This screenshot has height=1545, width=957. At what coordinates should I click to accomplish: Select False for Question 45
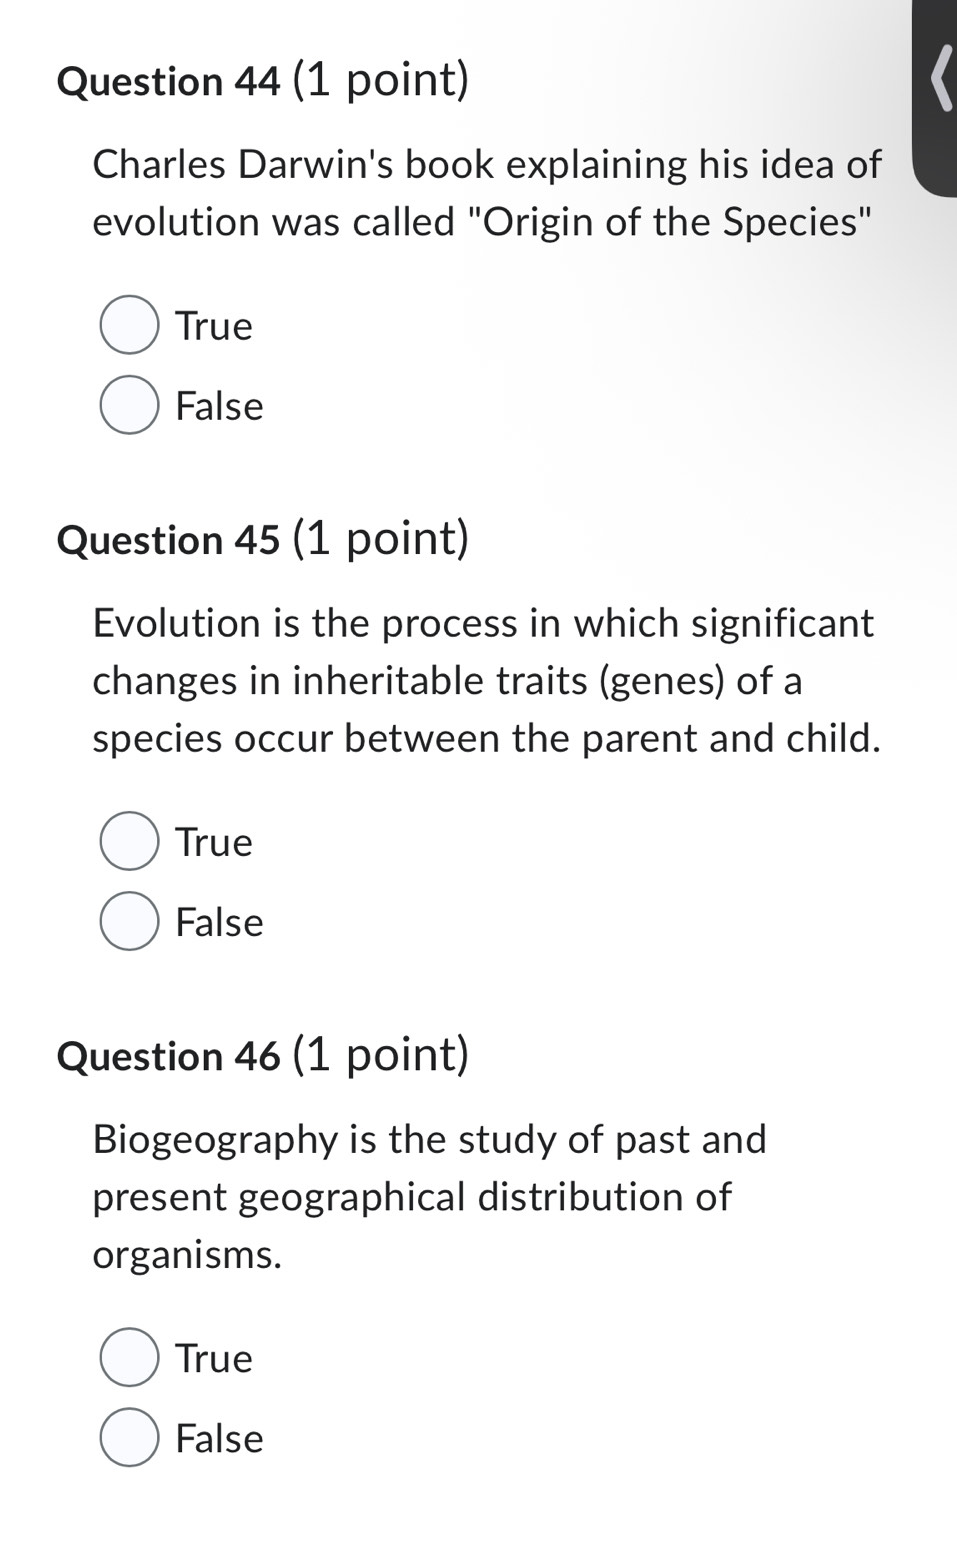(128, 922)
